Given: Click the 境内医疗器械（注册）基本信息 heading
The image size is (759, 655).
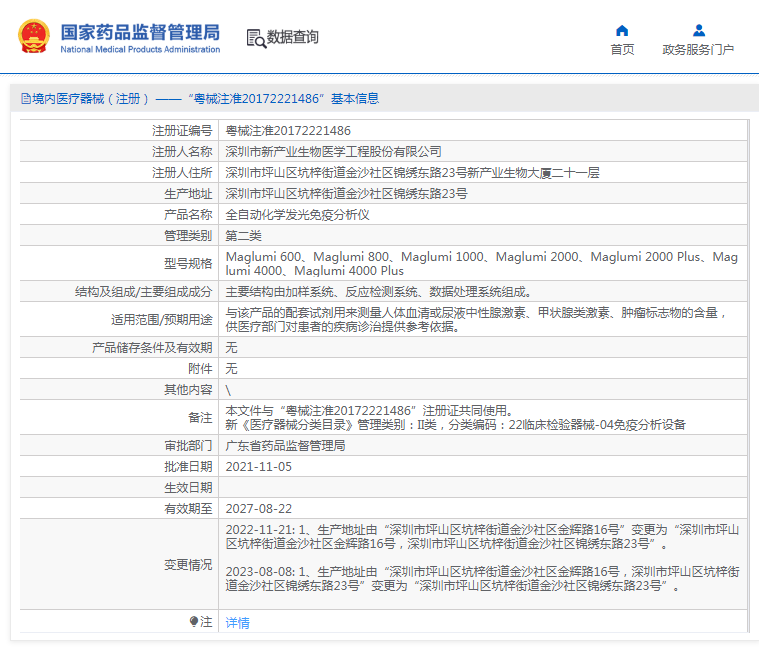Looking at the screenshot, I should click(x=200, y=99).
